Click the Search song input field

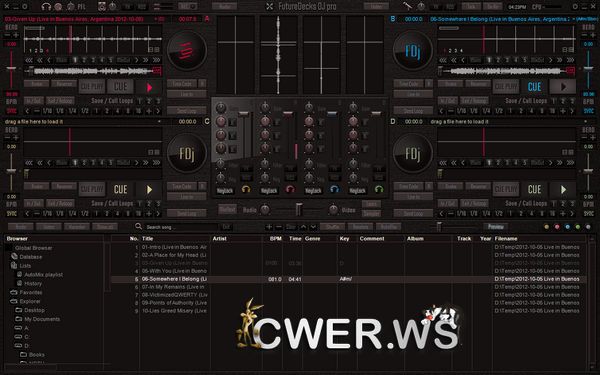181,227
